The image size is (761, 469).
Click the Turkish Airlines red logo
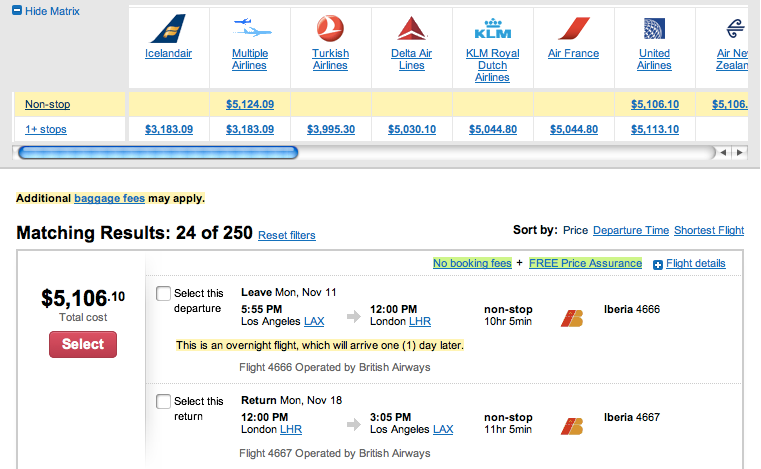pyautogui.click(x=330, y=26)
